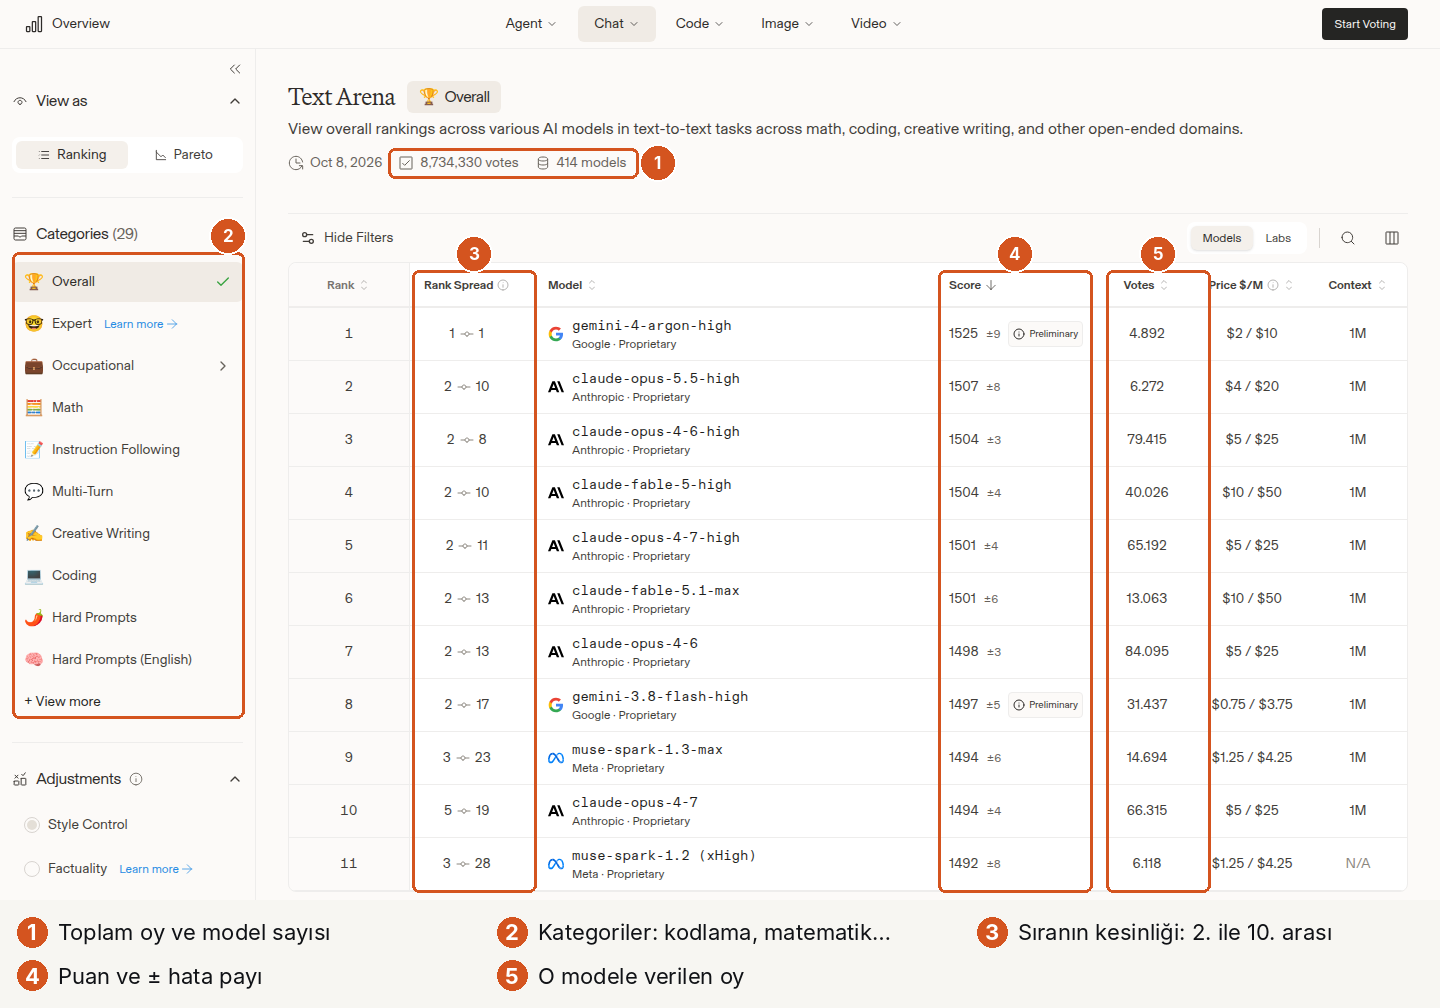Click the Overview bar chart icon
Image resolution: width=1440 pixels, height=1008 pixels.
point(34,24)
